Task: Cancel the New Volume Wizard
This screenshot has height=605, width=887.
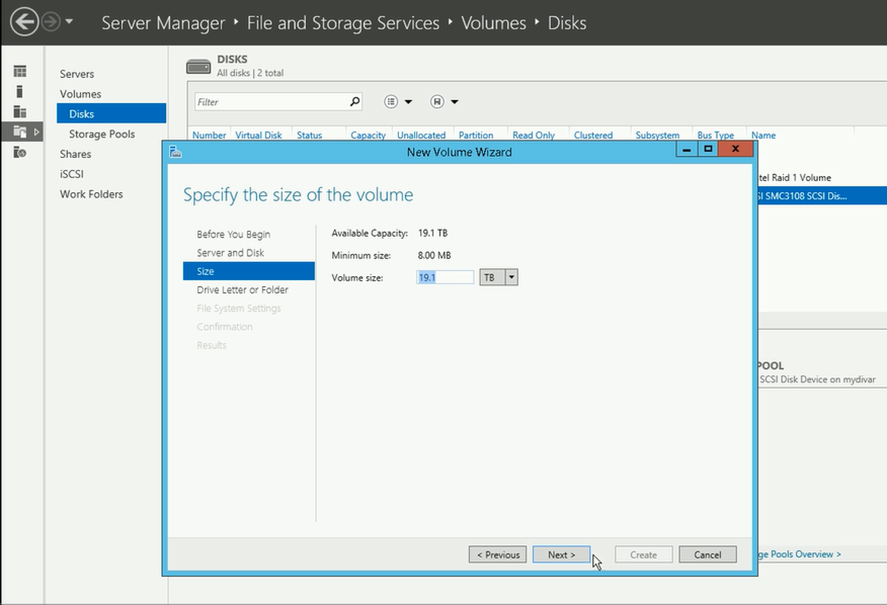Action: pos(707,555)
